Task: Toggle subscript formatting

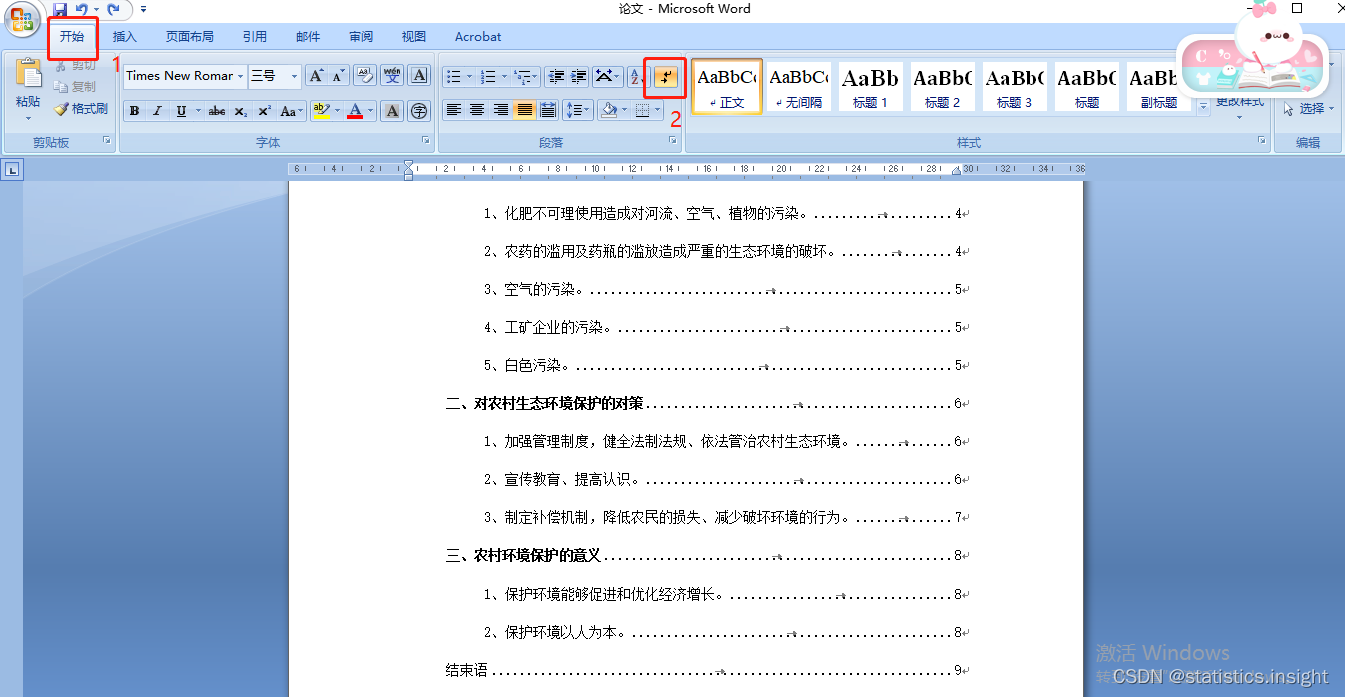Action: (241, 111)
